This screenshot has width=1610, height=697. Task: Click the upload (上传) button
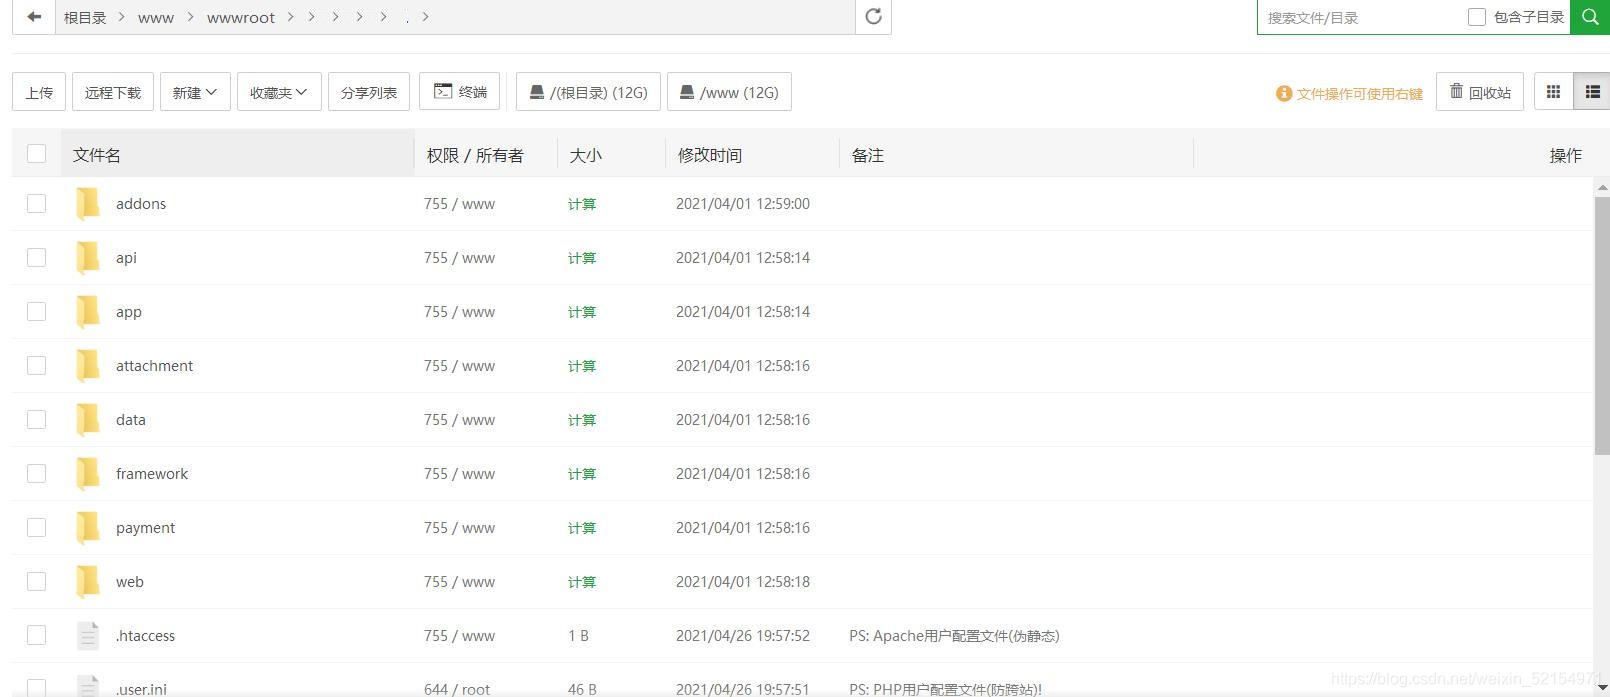39,92
